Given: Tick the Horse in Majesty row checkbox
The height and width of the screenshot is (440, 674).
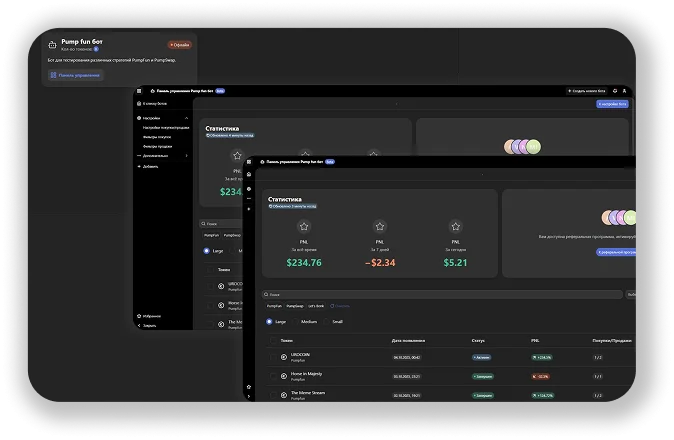Looking at the screenshot, I should coord(273,376).
